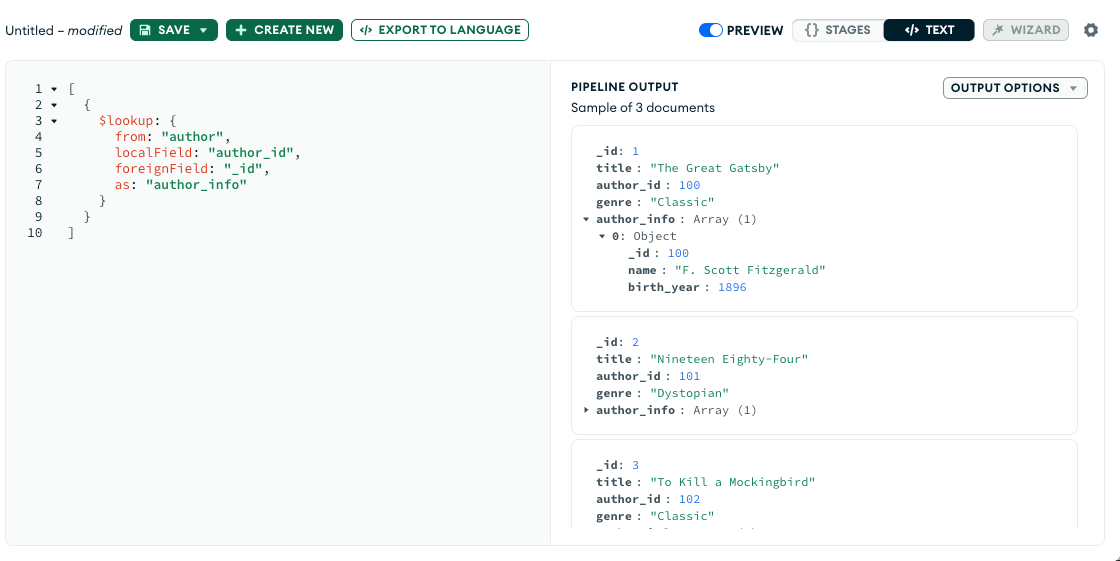The height and width of the screenshot is (561, 1120).
Task: Click the birth_year value 1896
Action: 732,287
